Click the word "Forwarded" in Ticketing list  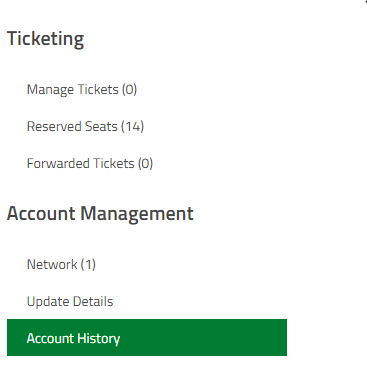58,164
